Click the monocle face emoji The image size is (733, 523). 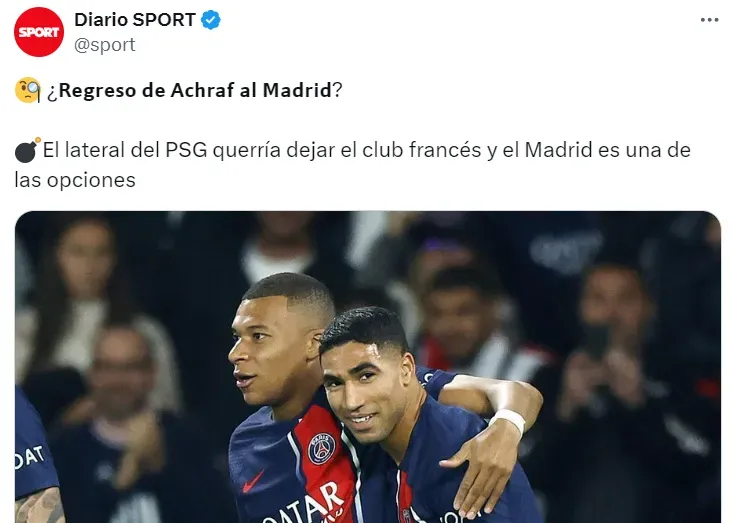(x=28, y=90)
